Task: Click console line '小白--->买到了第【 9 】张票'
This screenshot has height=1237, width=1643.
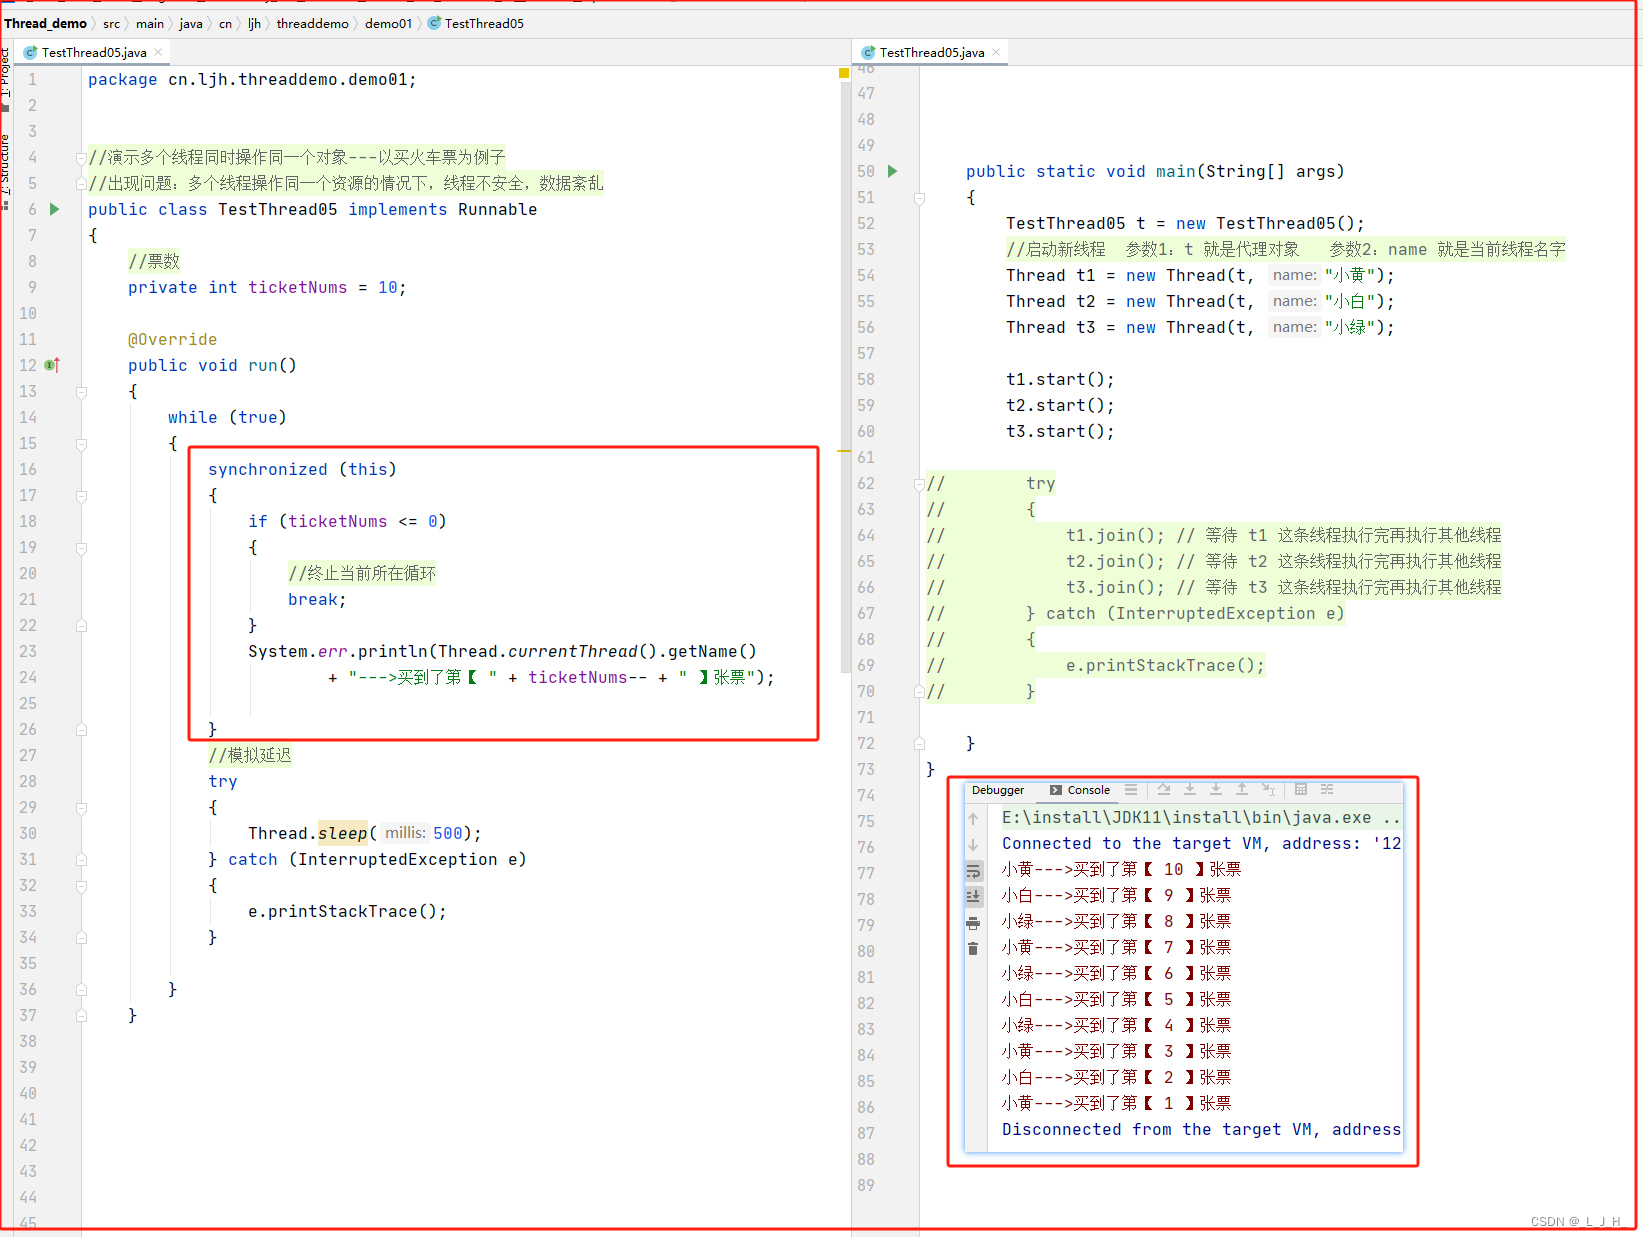Action: [1116, 896]
